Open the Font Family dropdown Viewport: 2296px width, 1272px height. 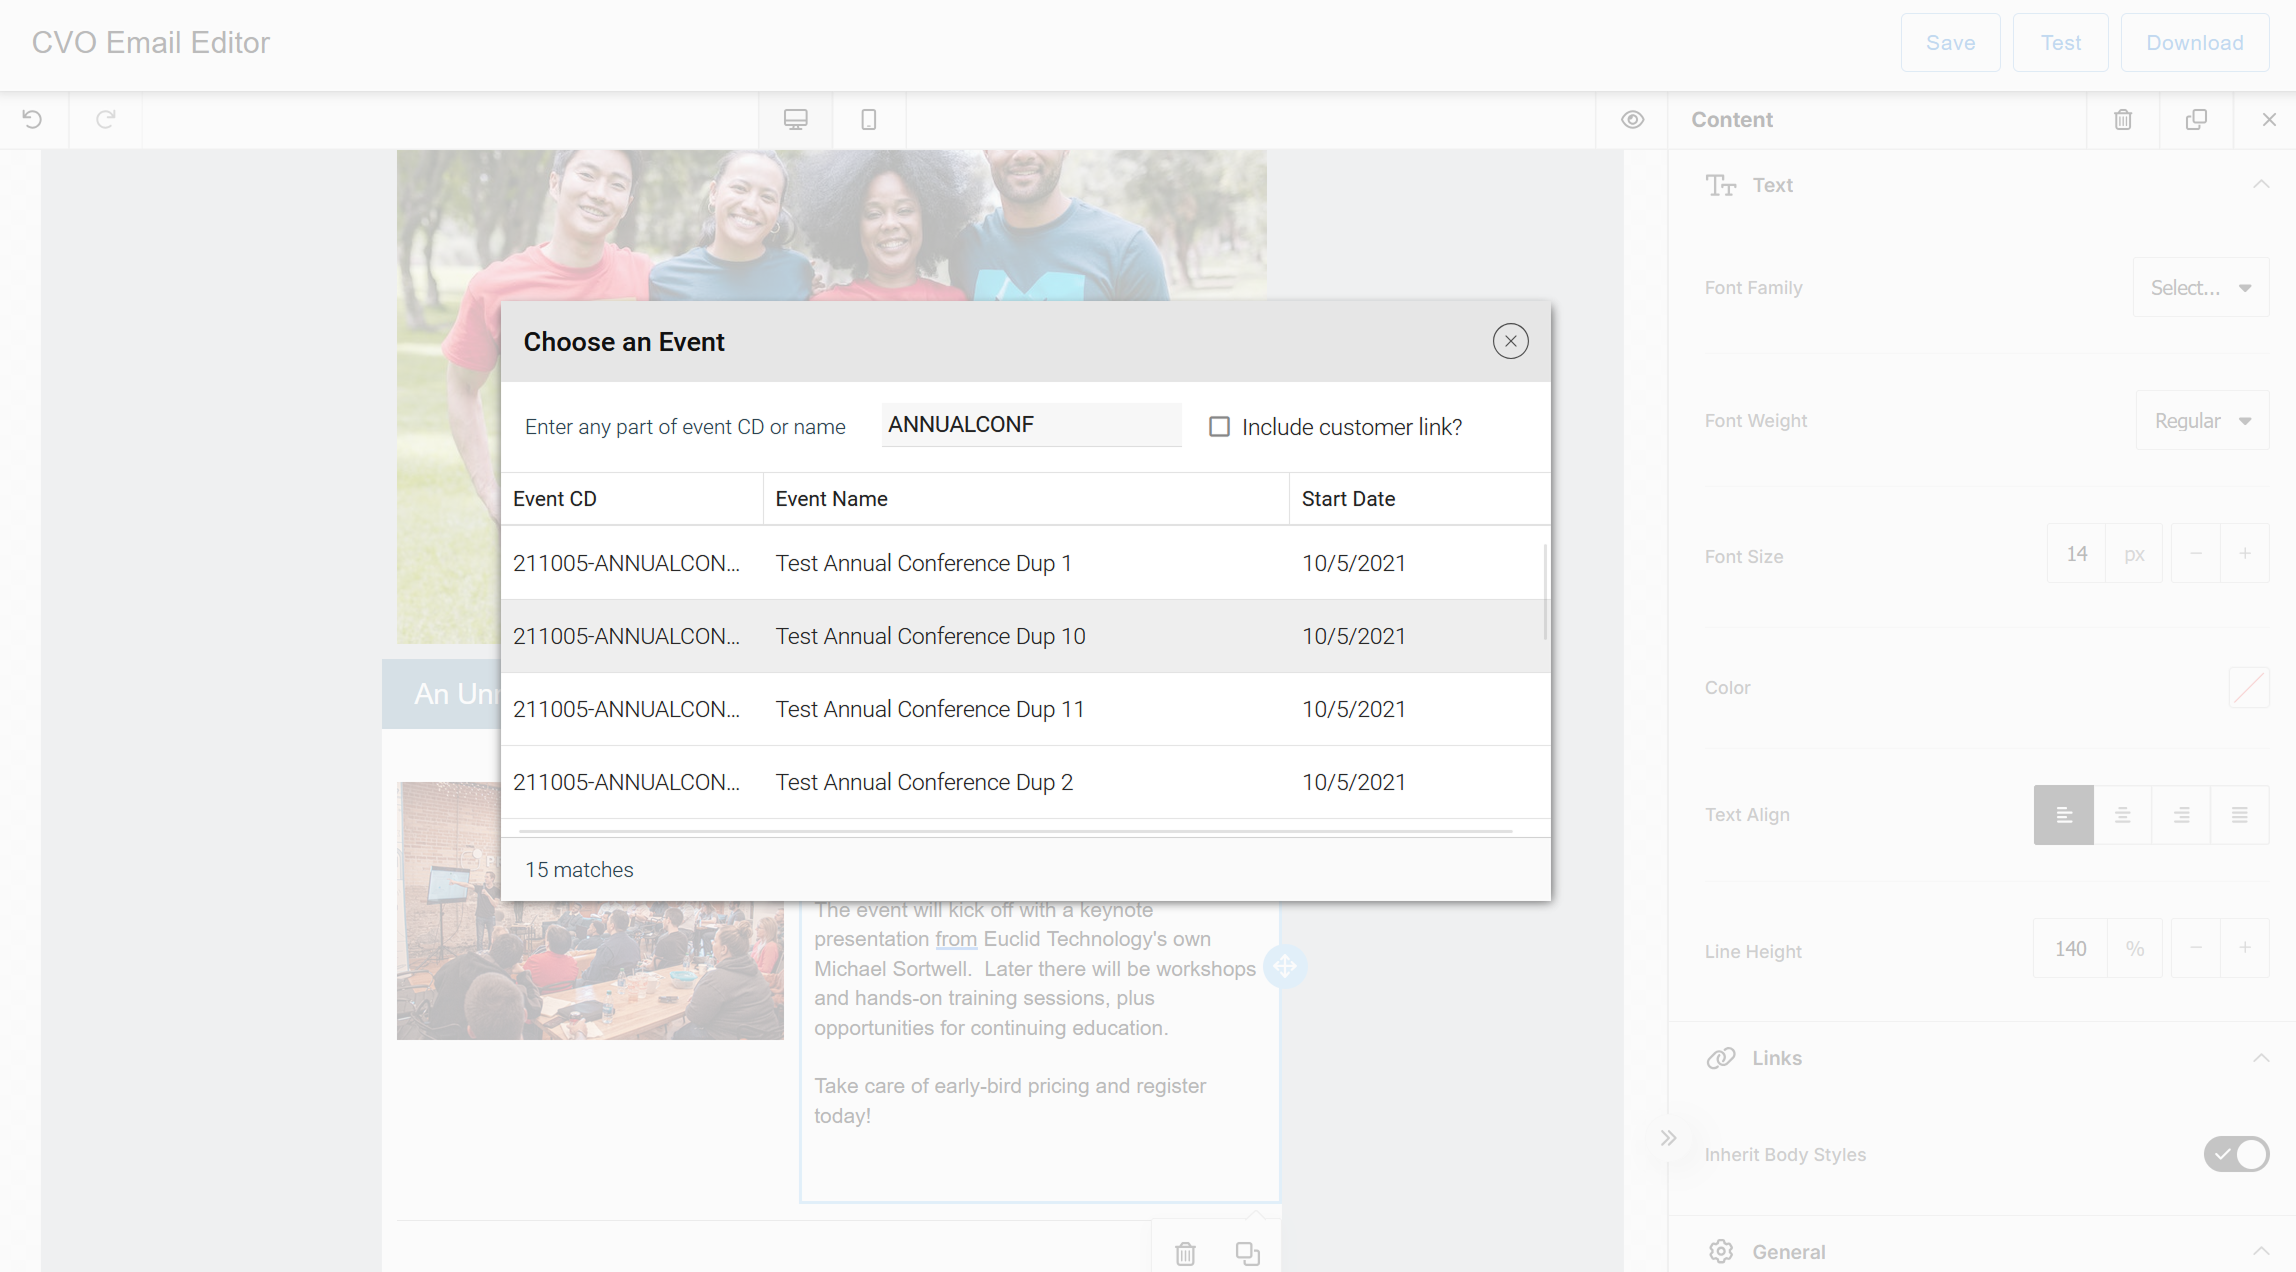click(2201, 288)
